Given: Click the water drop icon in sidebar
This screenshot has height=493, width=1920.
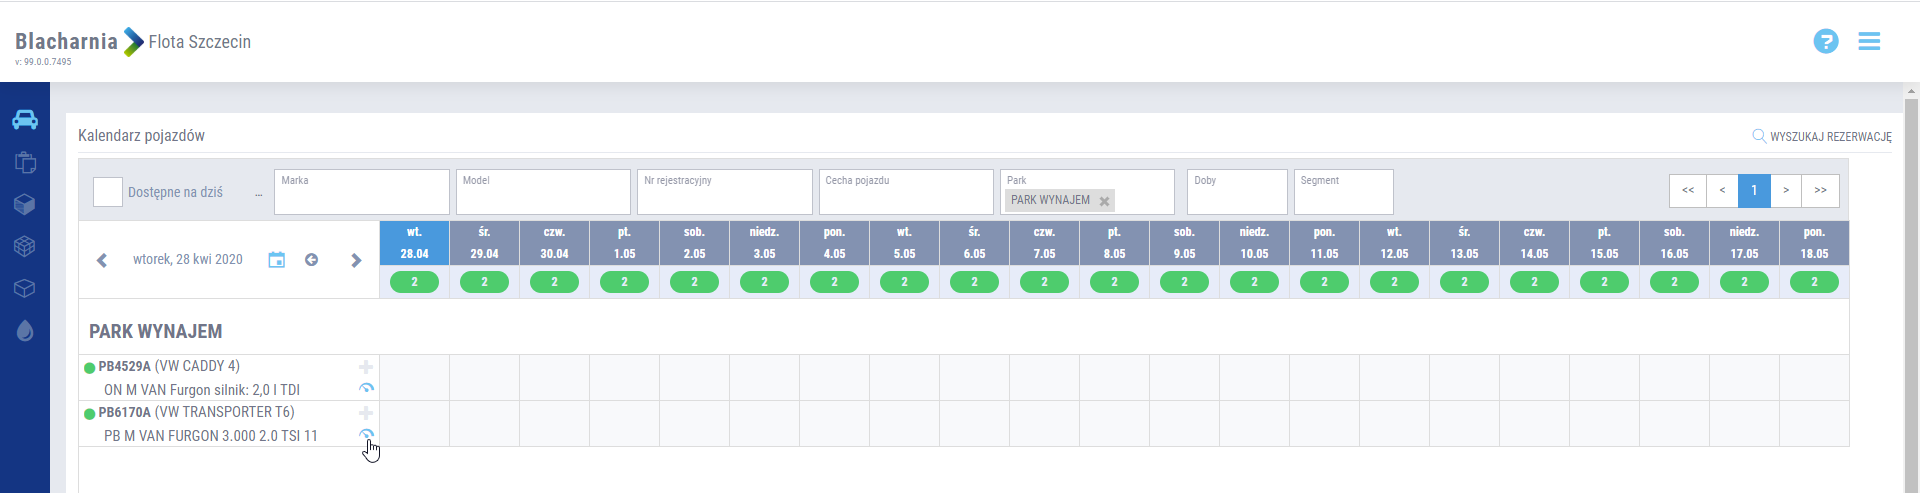Looking at the screenshot, I should 25,331.
